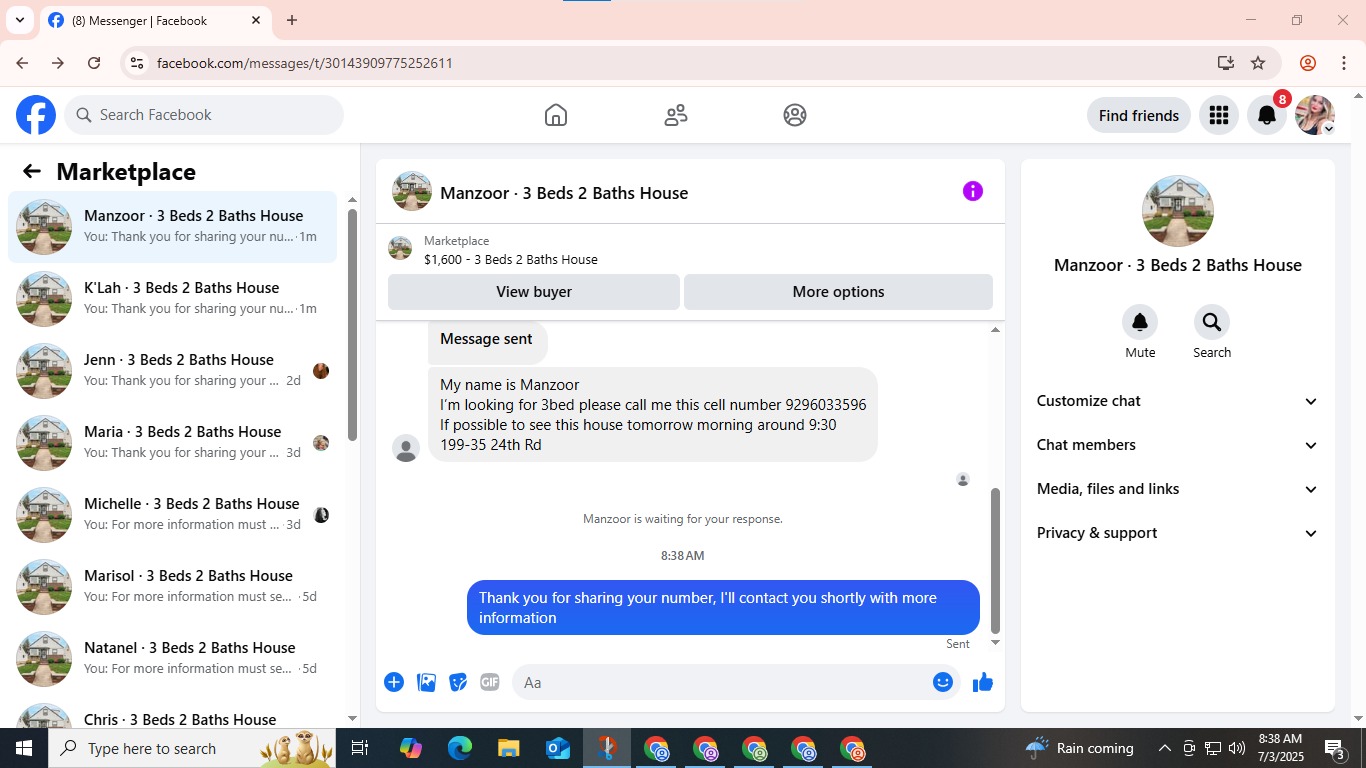
Task: Expand Media, files and links section
Action: 1178,489
